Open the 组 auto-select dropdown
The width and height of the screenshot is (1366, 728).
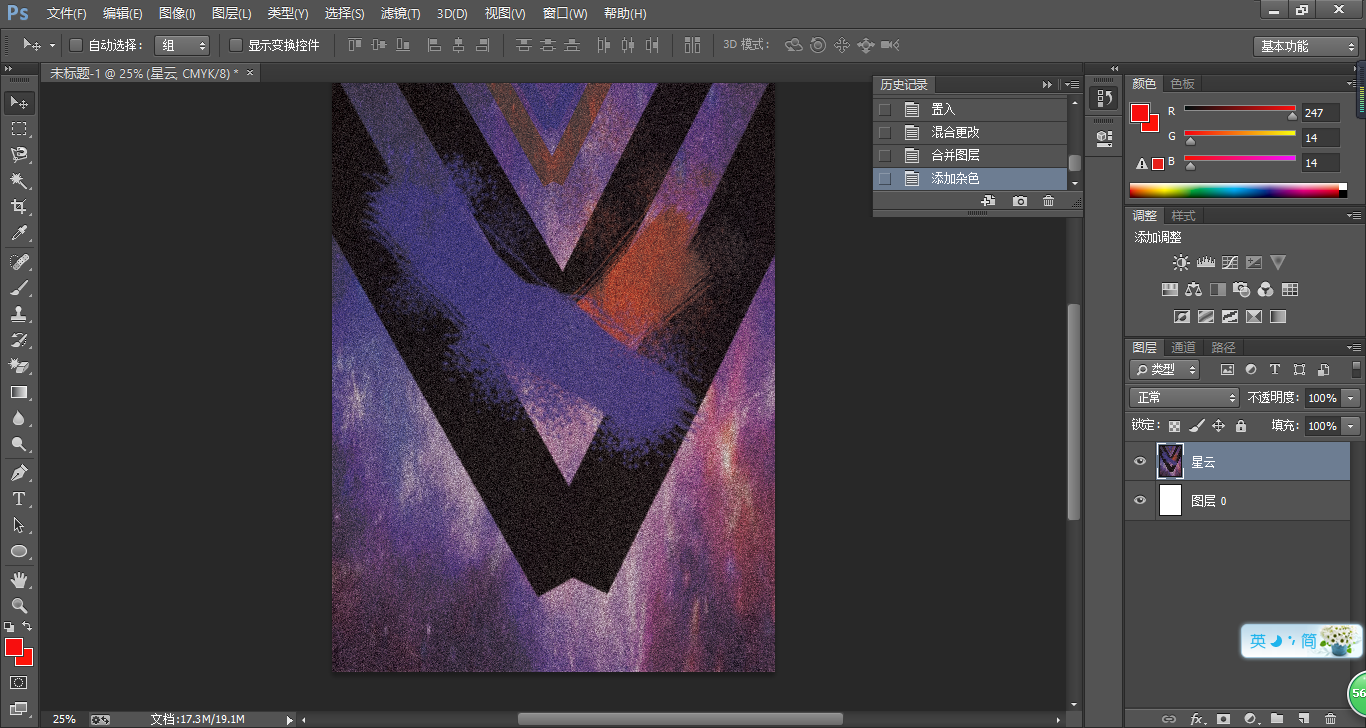182,45
